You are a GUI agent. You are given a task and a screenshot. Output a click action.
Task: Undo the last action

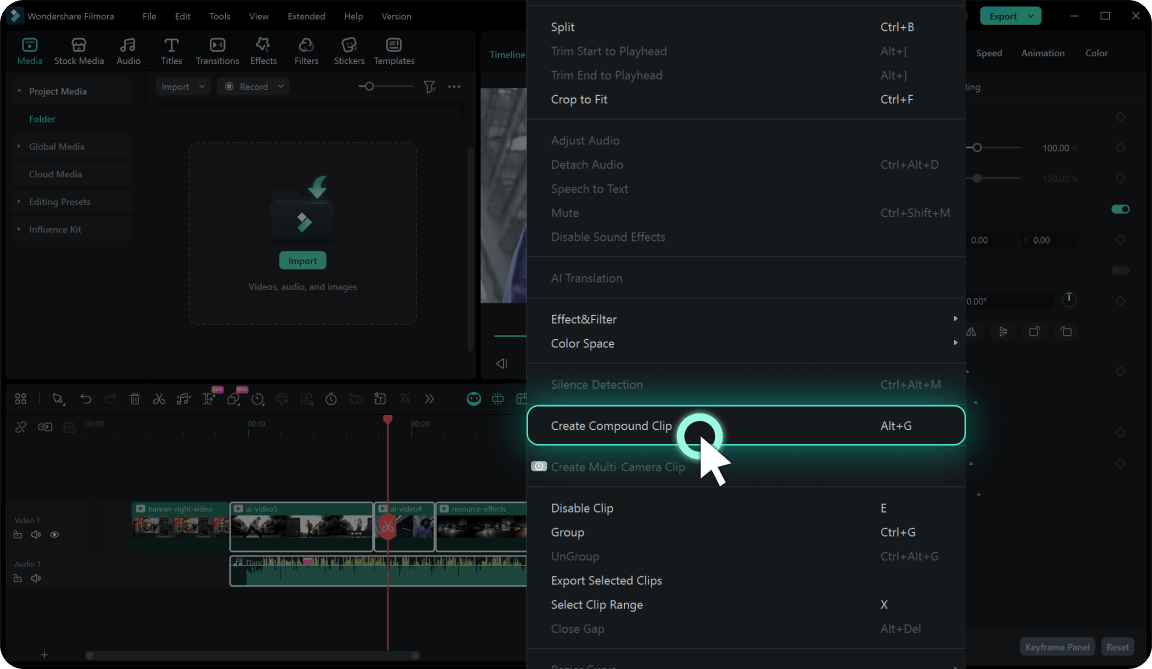(x=86, y=399)
